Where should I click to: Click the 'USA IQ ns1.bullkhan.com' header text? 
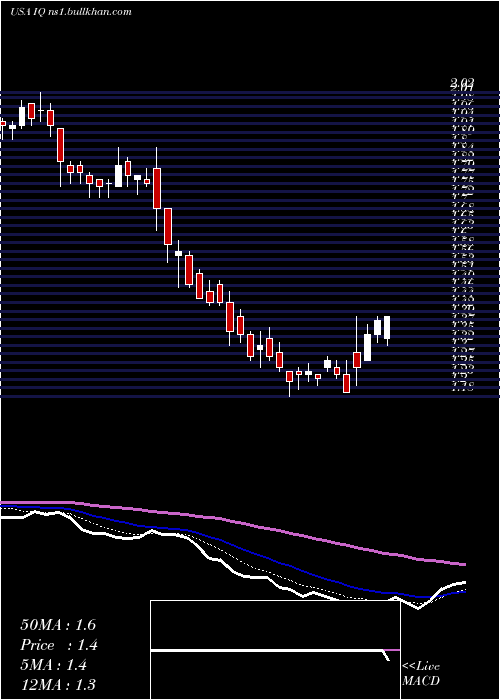tap(71, 12)
